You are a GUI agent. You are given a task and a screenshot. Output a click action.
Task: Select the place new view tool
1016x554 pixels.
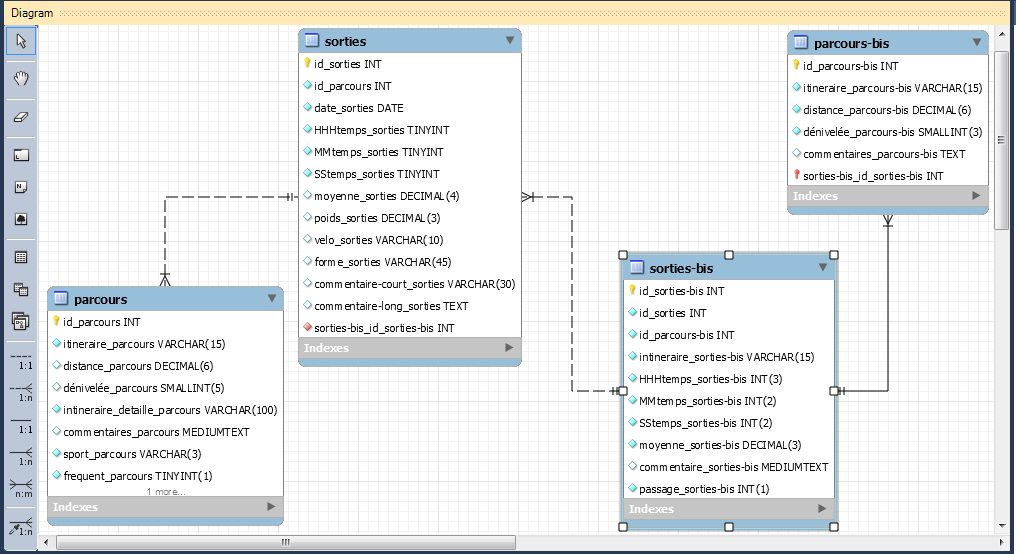(x=21, y=289)
